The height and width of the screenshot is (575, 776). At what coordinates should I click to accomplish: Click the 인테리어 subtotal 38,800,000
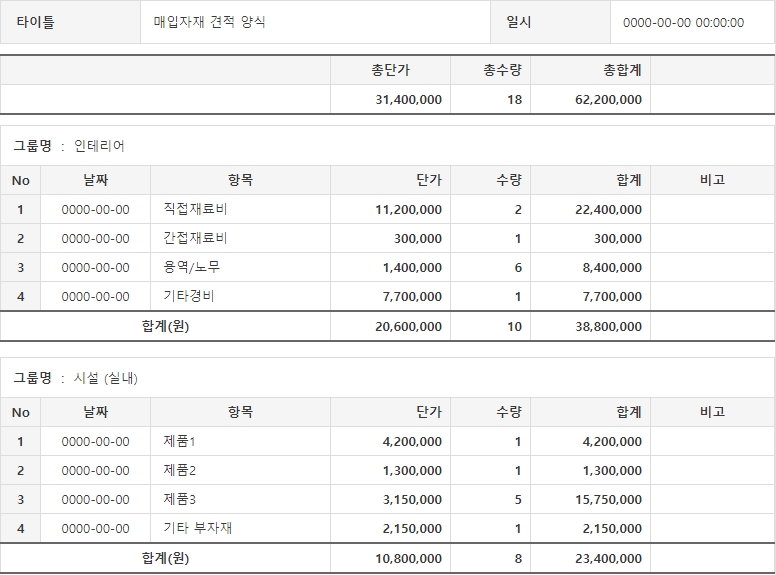coord(608,327)
